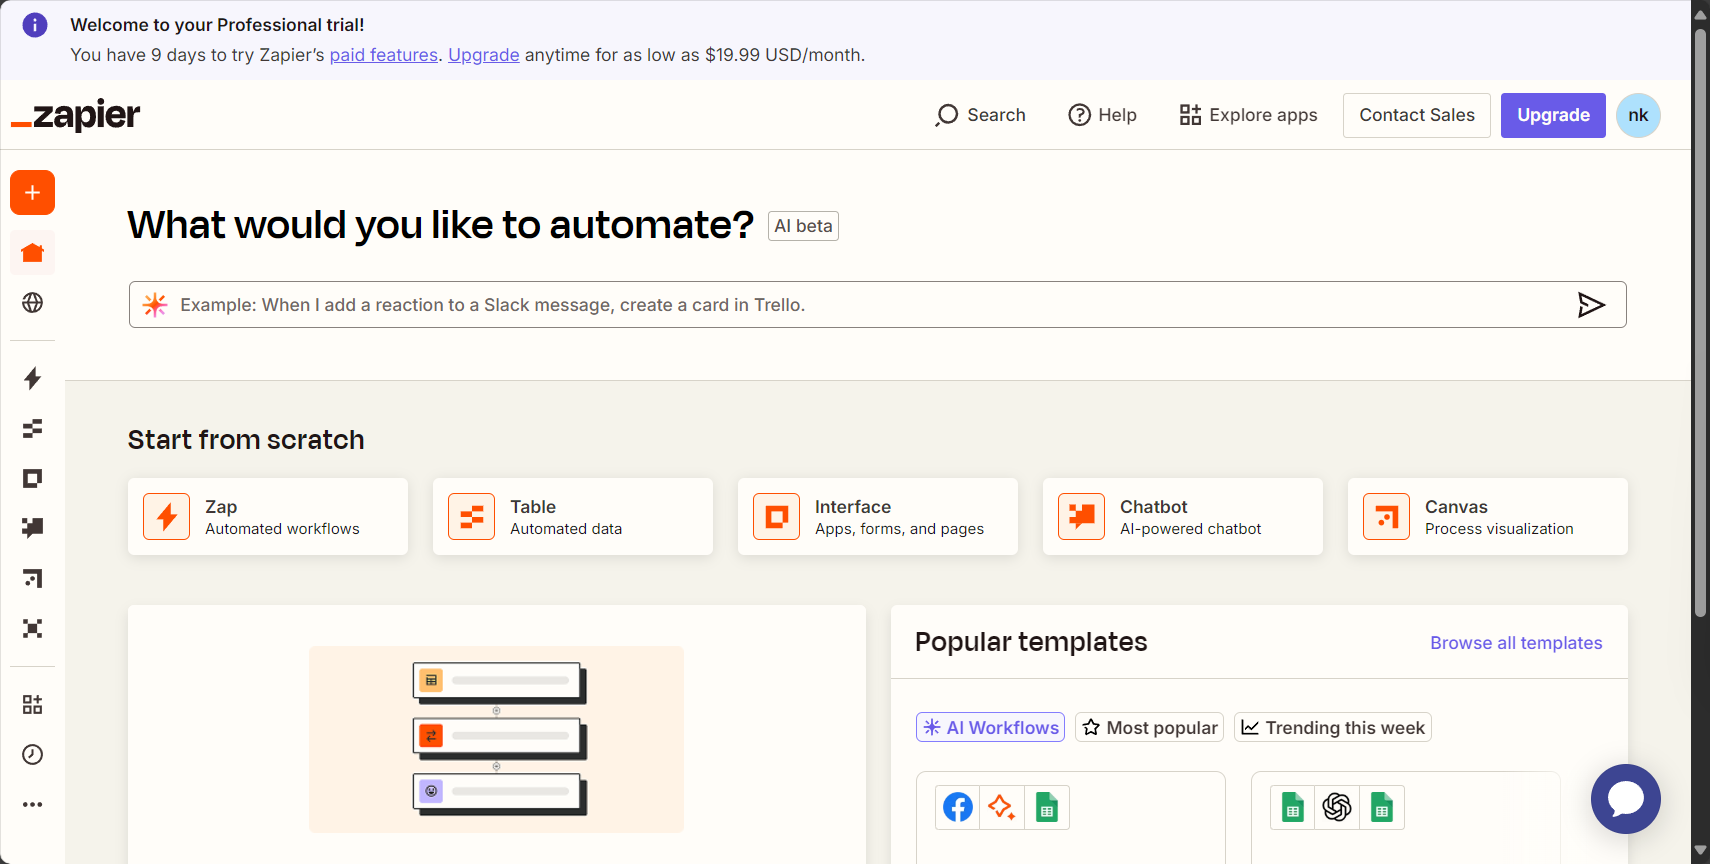This screenshot has height=864, width=1710.
Task: Open Zap History clock icon
Action: tap(32, 754)
